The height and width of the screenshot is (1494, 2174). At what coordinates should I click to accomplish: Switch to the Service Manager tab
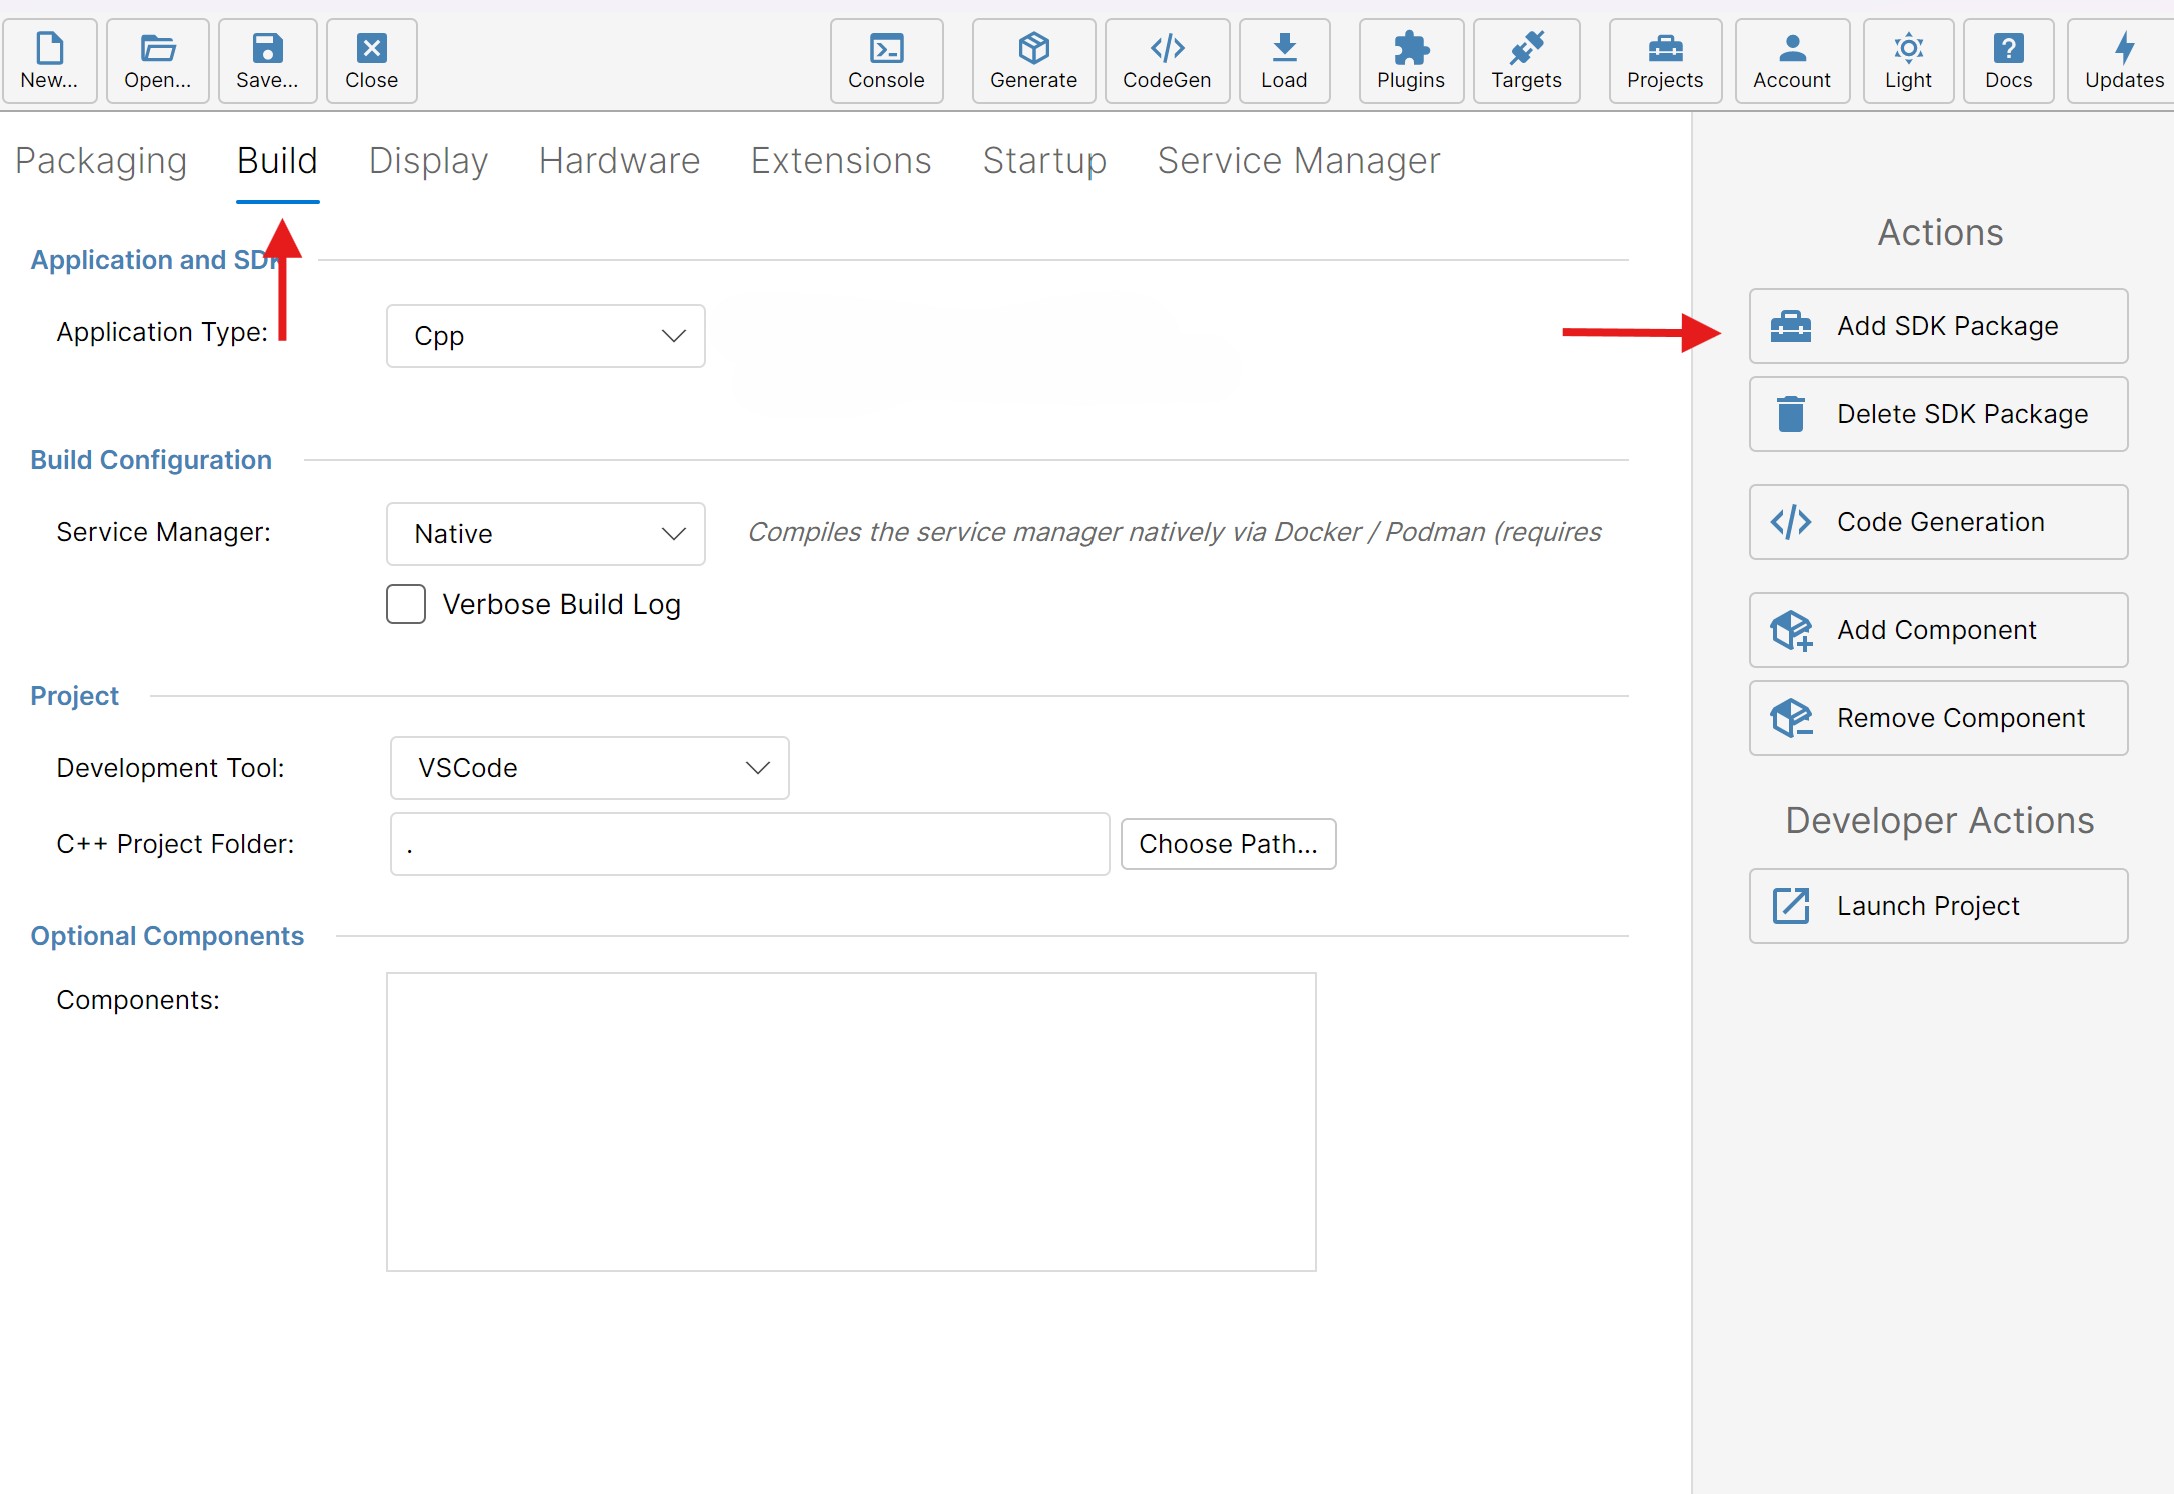pyautogui.click(x=1298, y=161)
